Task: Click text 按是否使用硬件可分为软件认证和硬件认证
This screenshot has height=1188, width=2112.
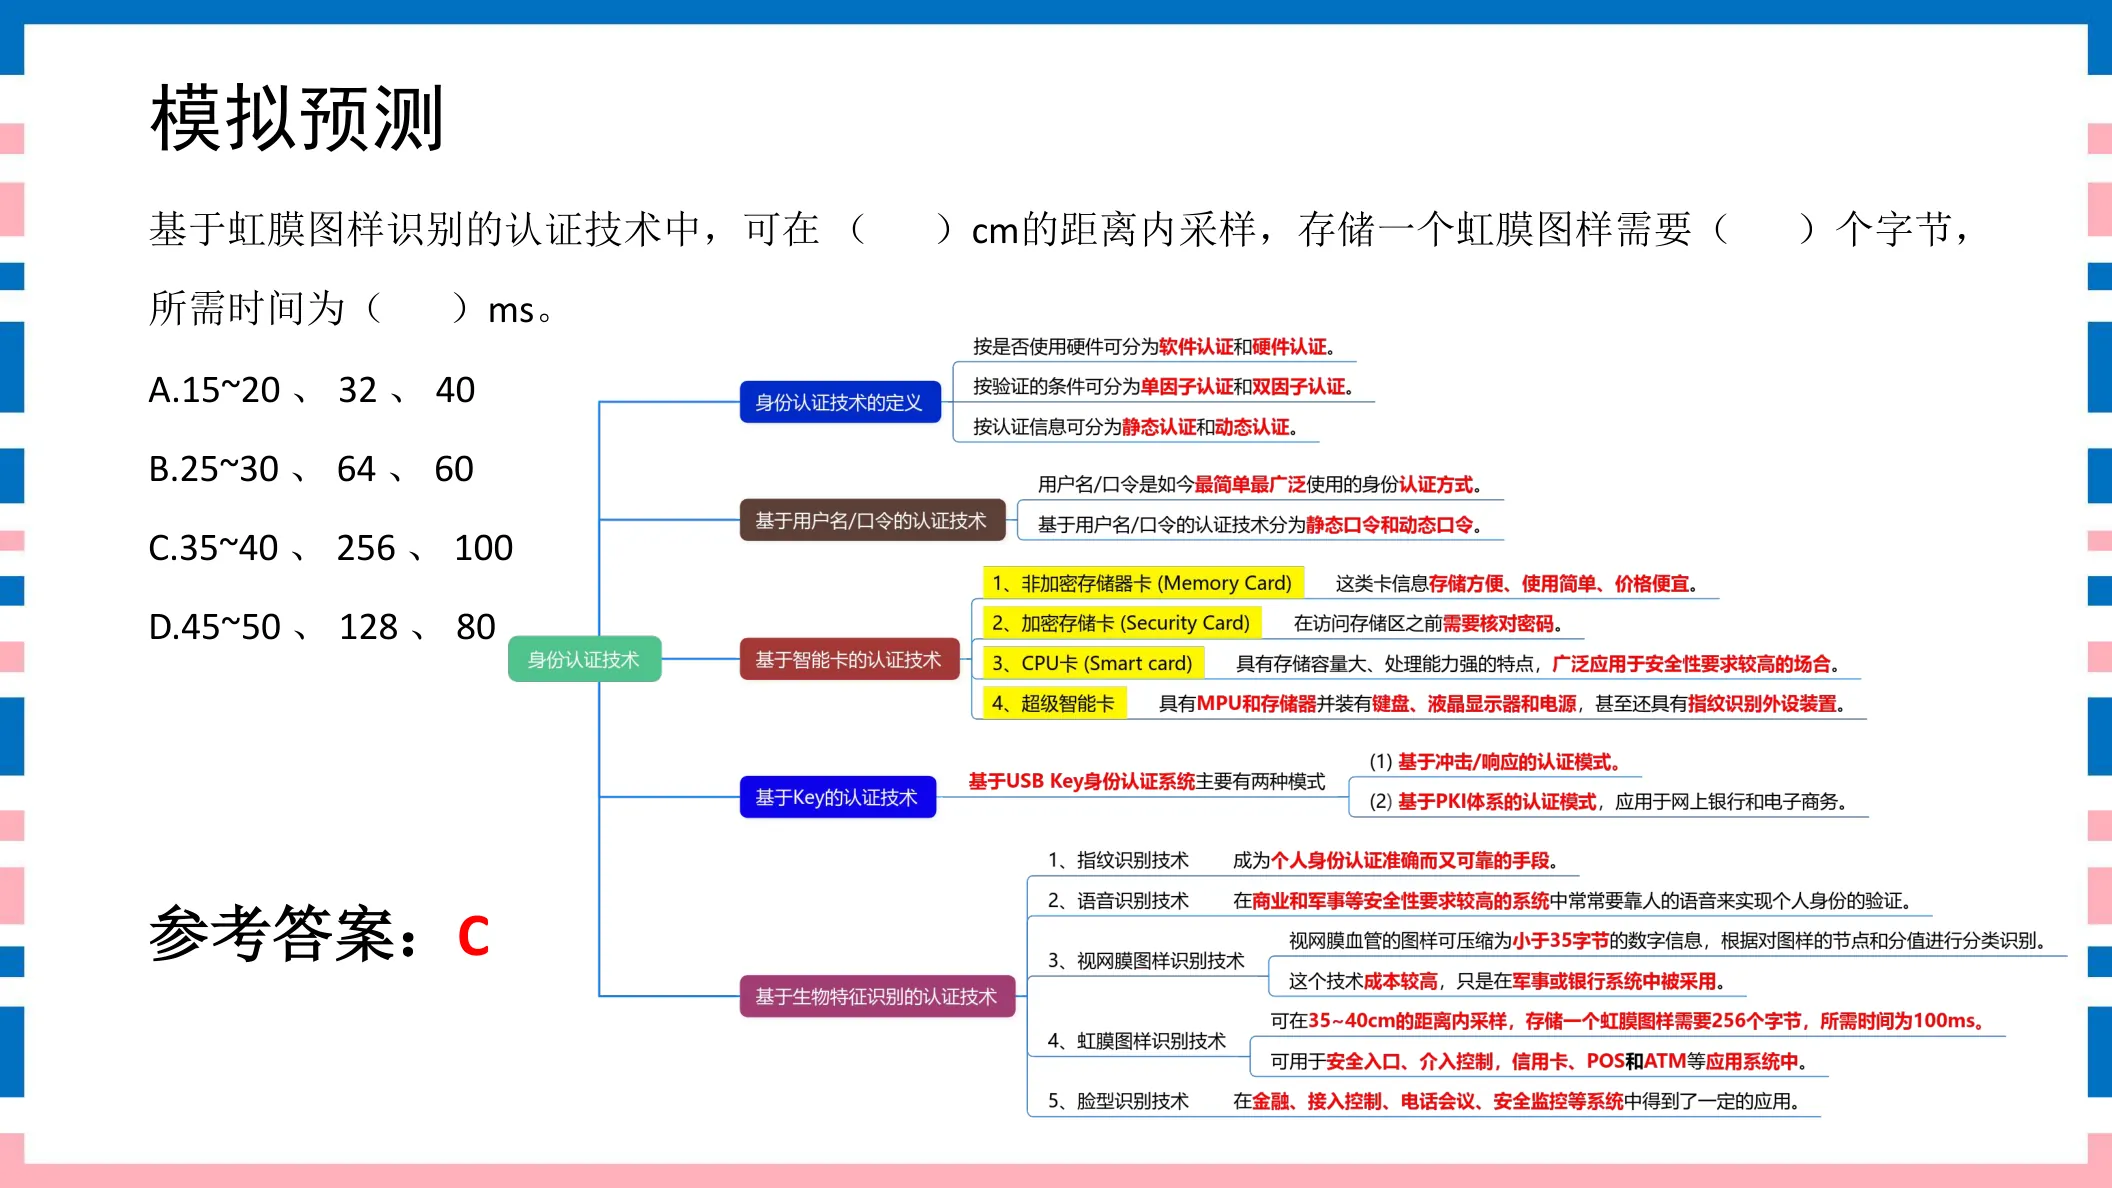Action: [x=1154, y=346]
